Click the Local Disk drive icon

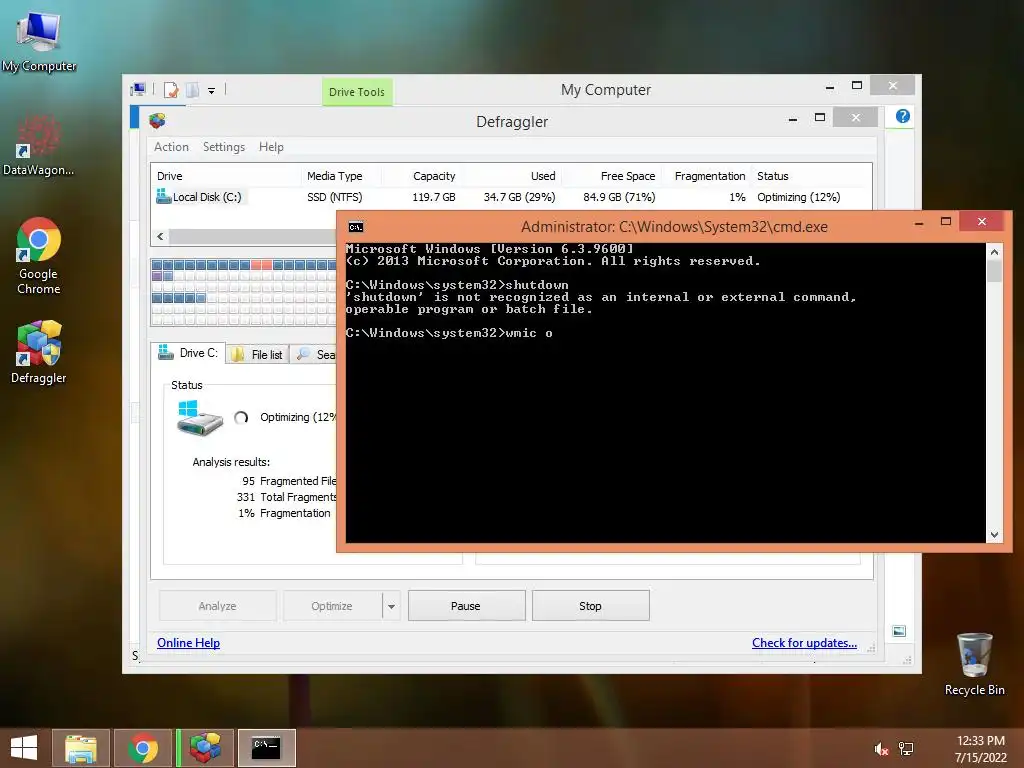163,196
